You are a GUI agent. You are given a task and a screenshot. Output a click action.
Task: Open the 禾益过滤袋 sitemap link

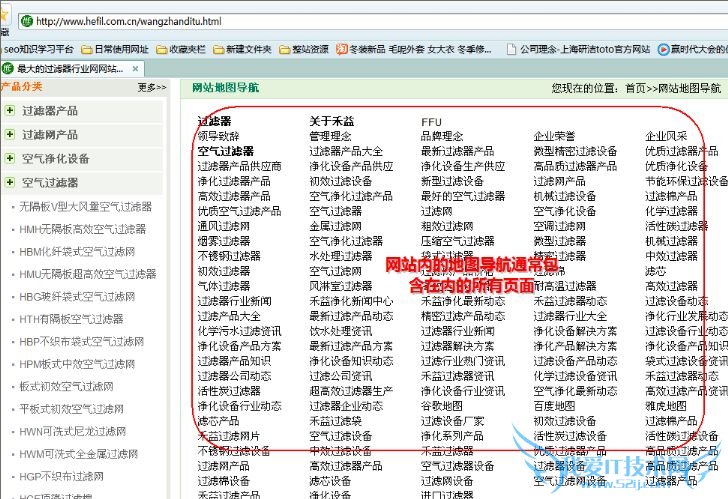click(x=335, y=421)
